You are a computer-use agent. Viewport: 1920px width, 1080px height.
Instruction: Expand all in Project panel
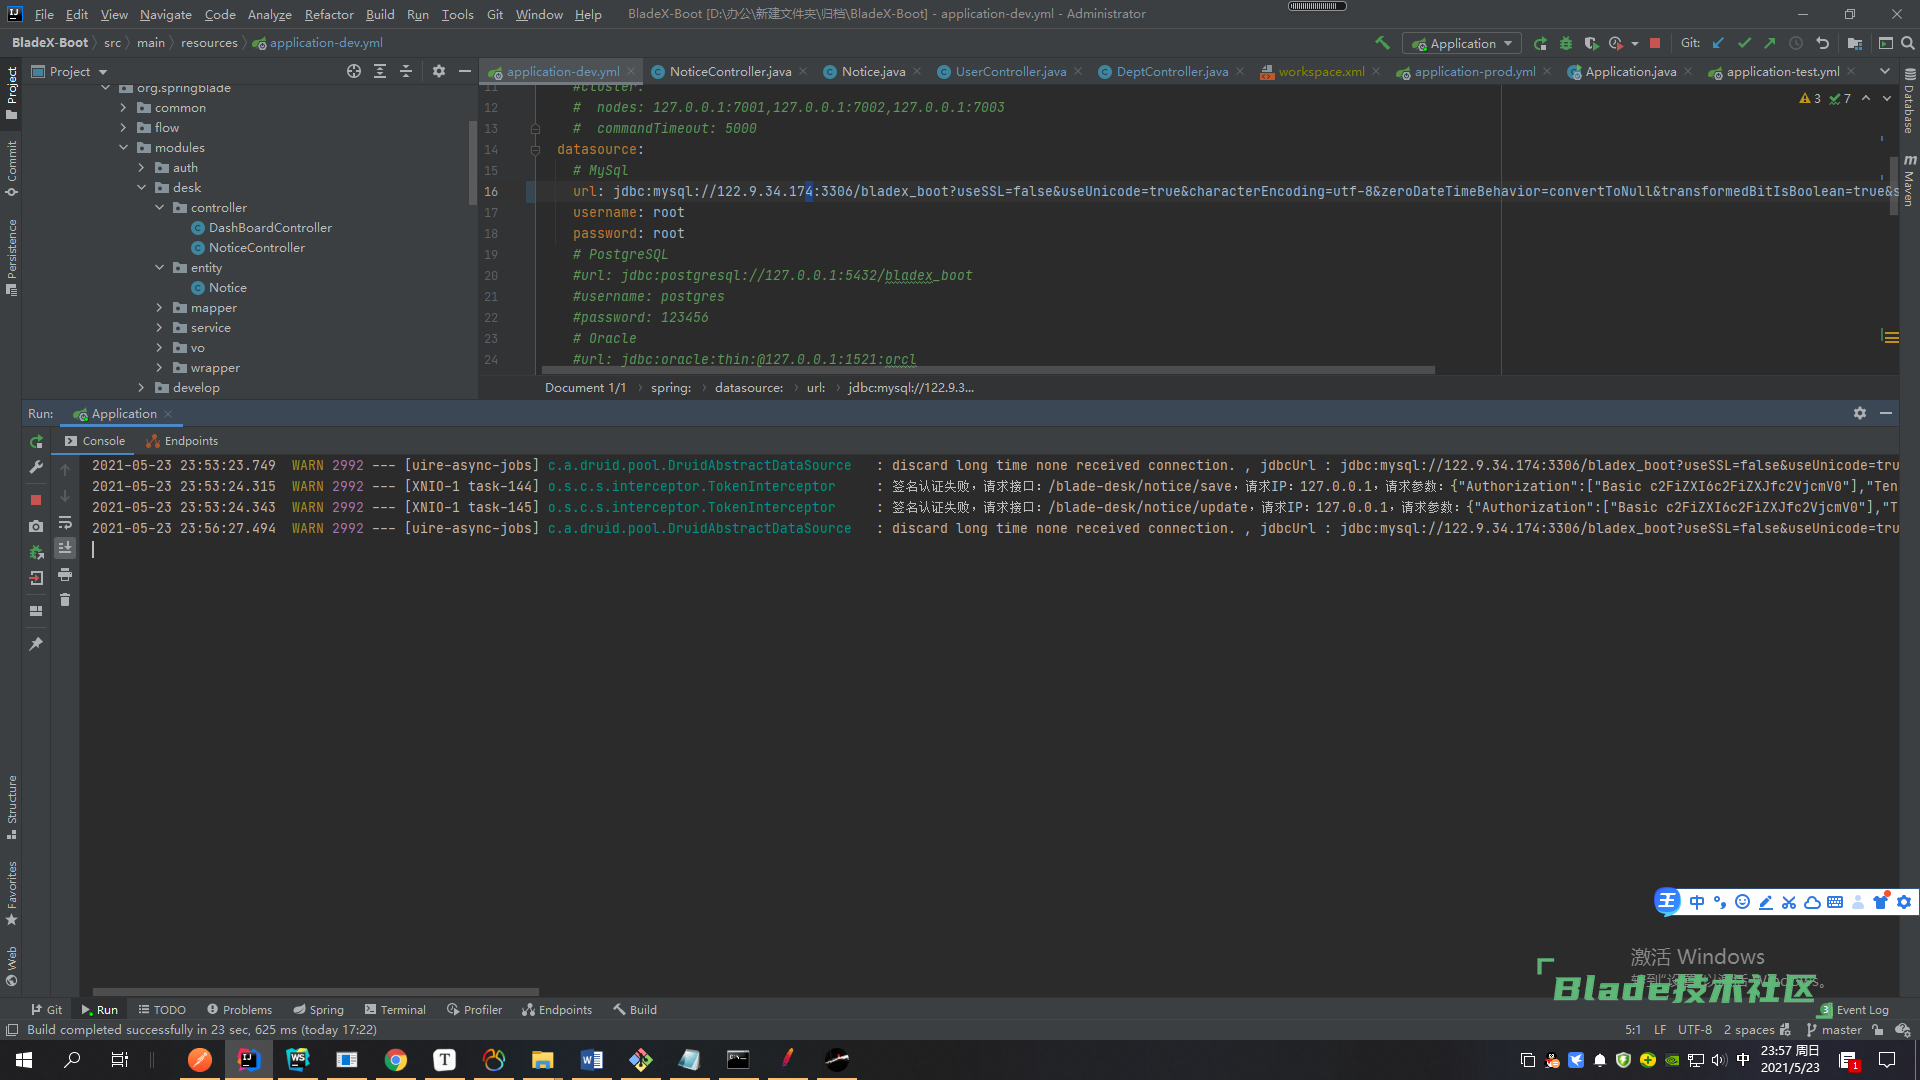pyautogui.click(x=380, y=71)
